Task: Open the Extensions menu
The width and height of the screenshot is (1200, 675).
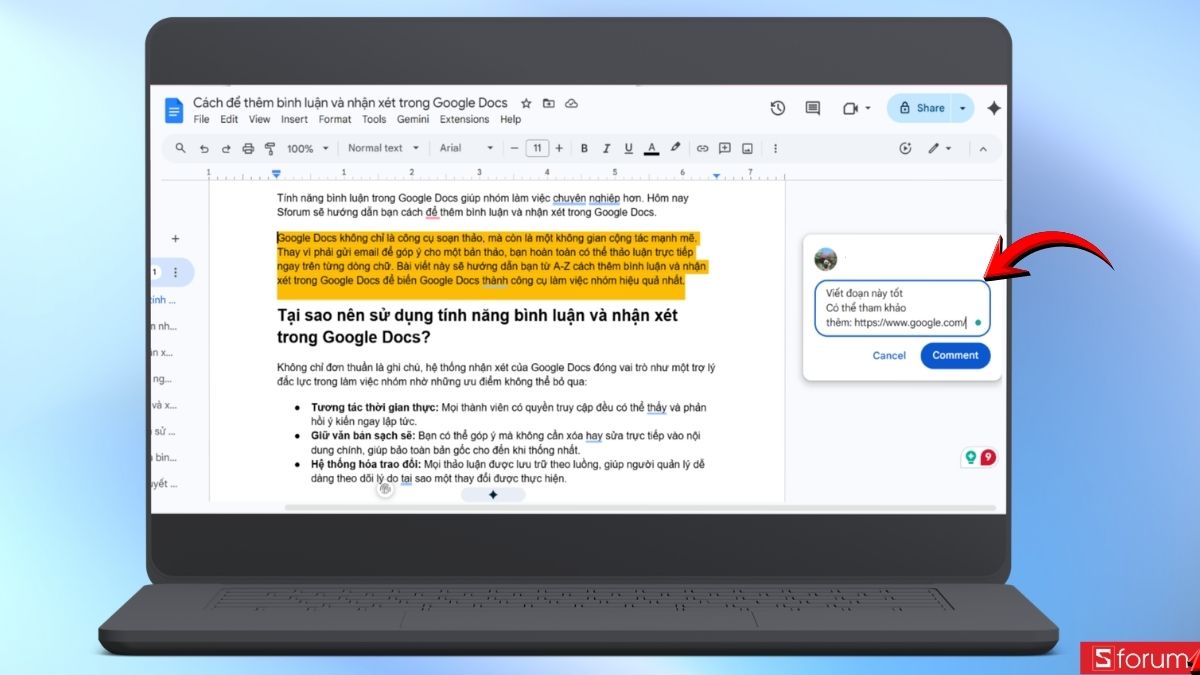Action: tap(465, 119)
